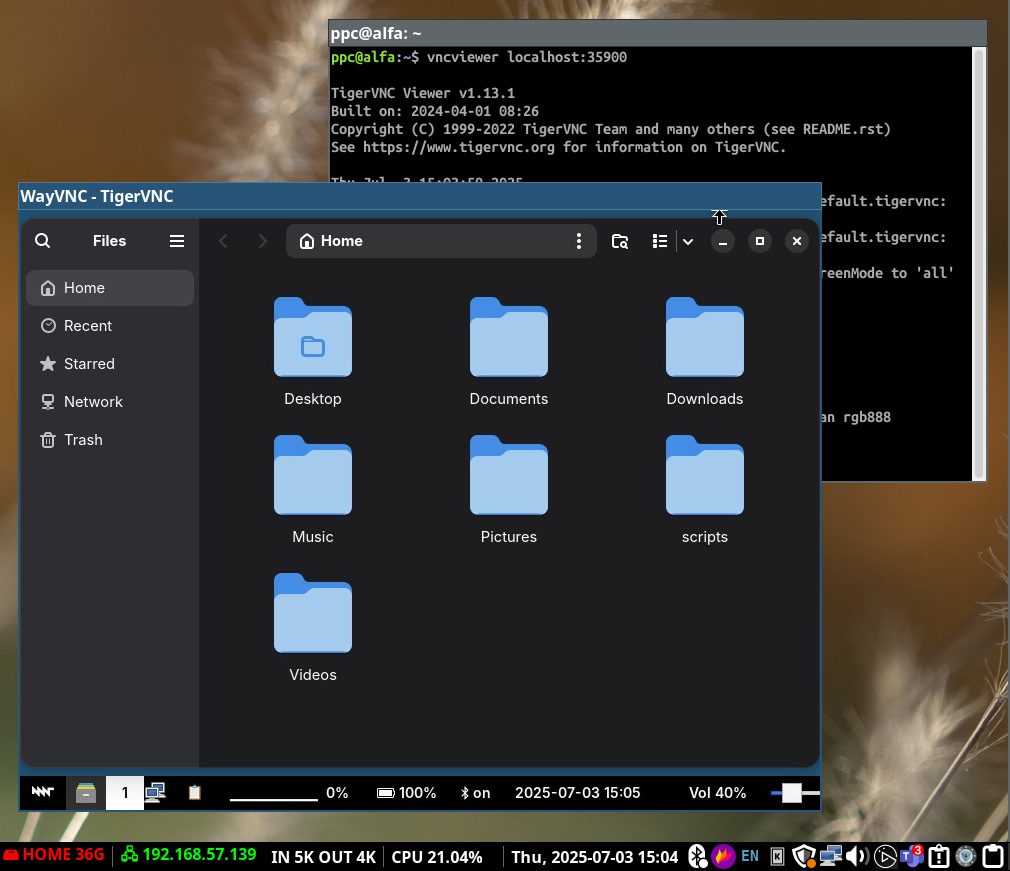Open the Files hamburger main menu

[x=177, y=241]
